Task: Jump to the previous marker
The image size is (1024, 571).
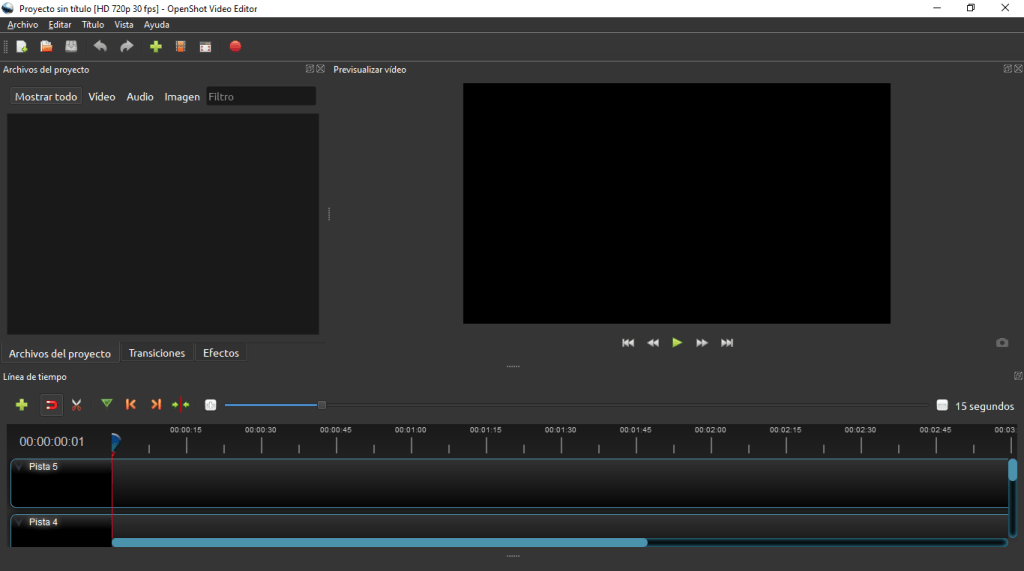Action: point(131,405)
